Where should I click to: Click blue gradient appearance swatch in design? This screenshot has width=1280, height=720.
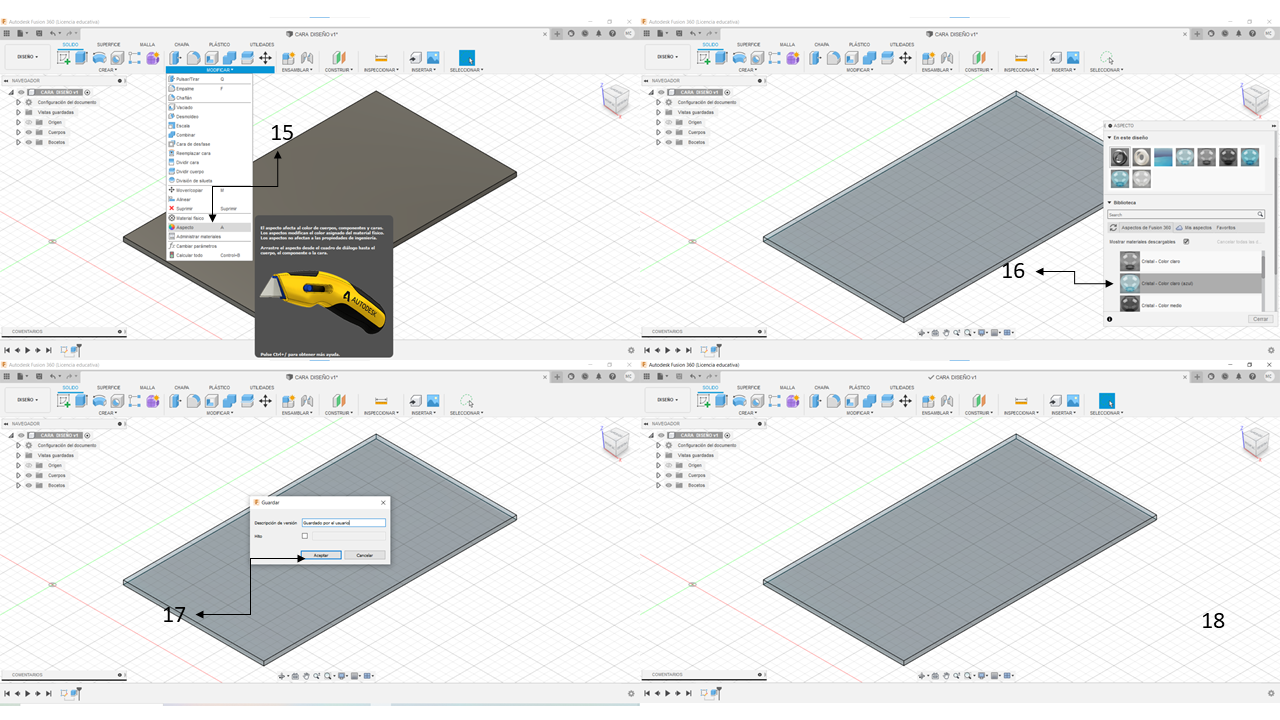tap(1163, 157)
